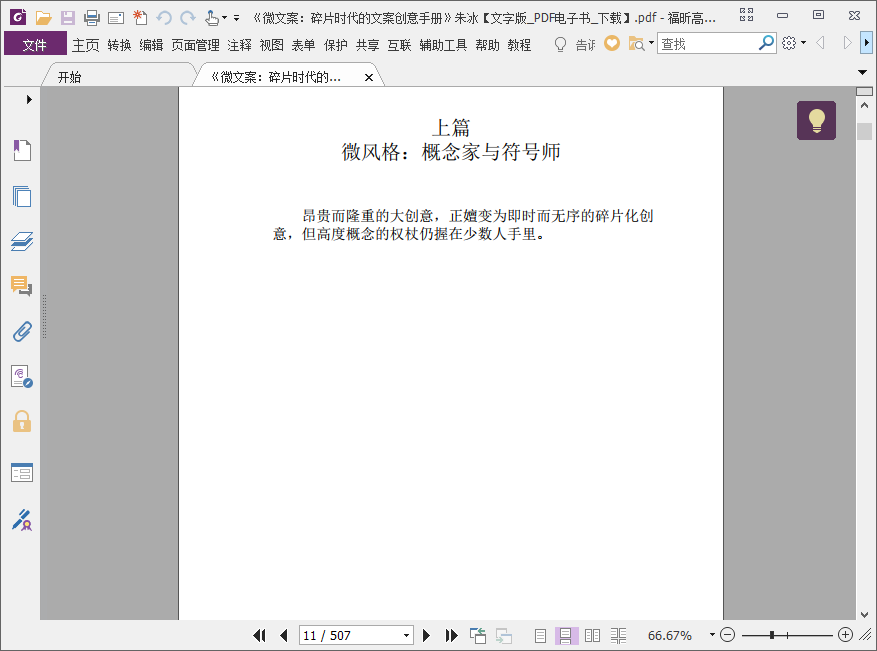Switch to continuous facing view
This screenshot has width=877, height=651.
(x=618, y=635)
